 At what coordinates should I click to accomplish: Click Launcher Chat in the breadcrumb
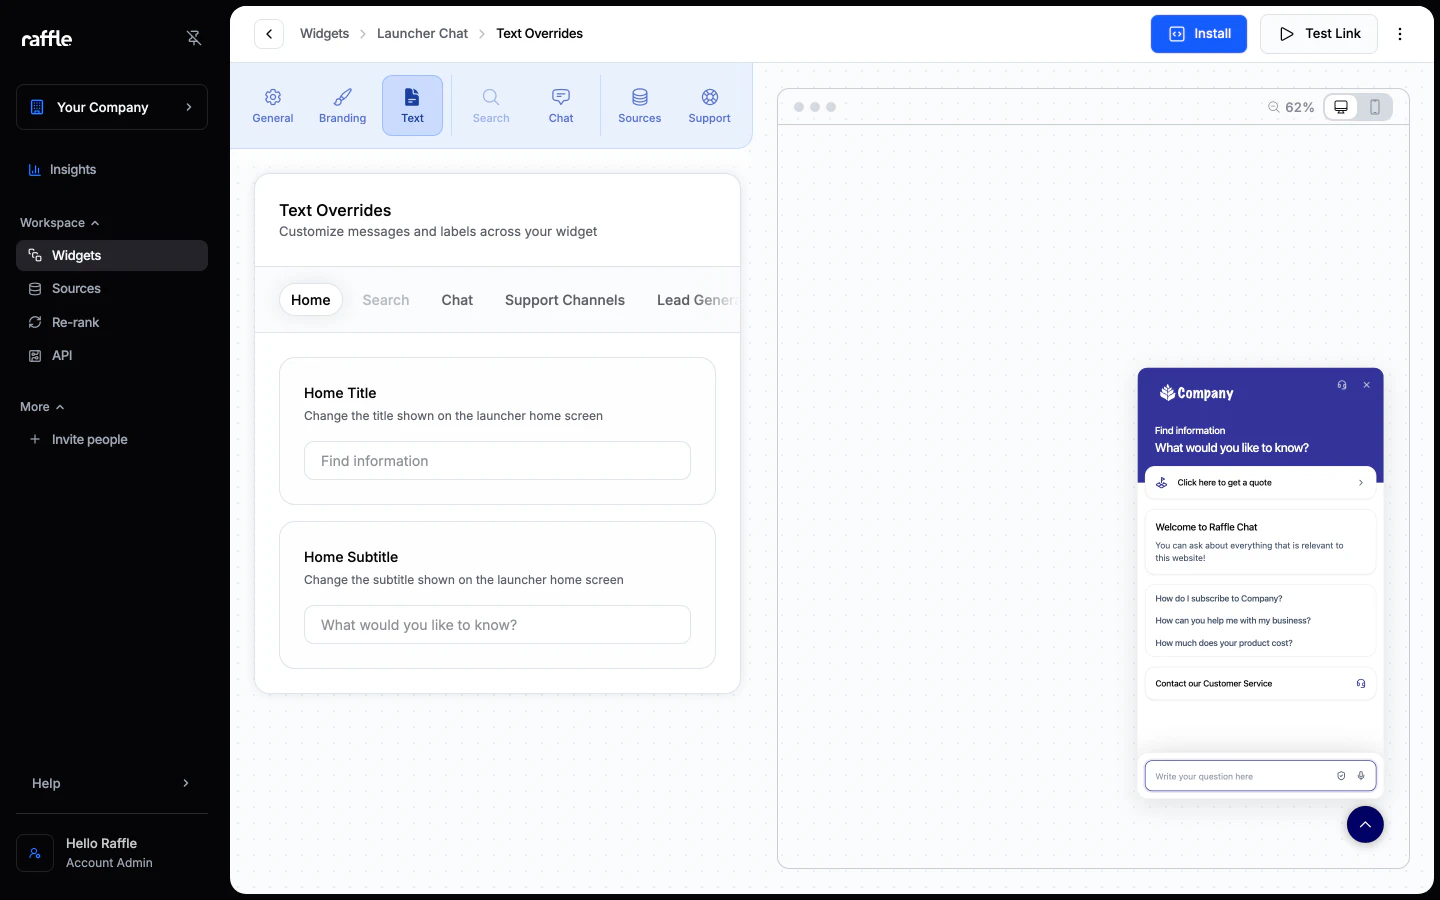[x=422, y=34]
